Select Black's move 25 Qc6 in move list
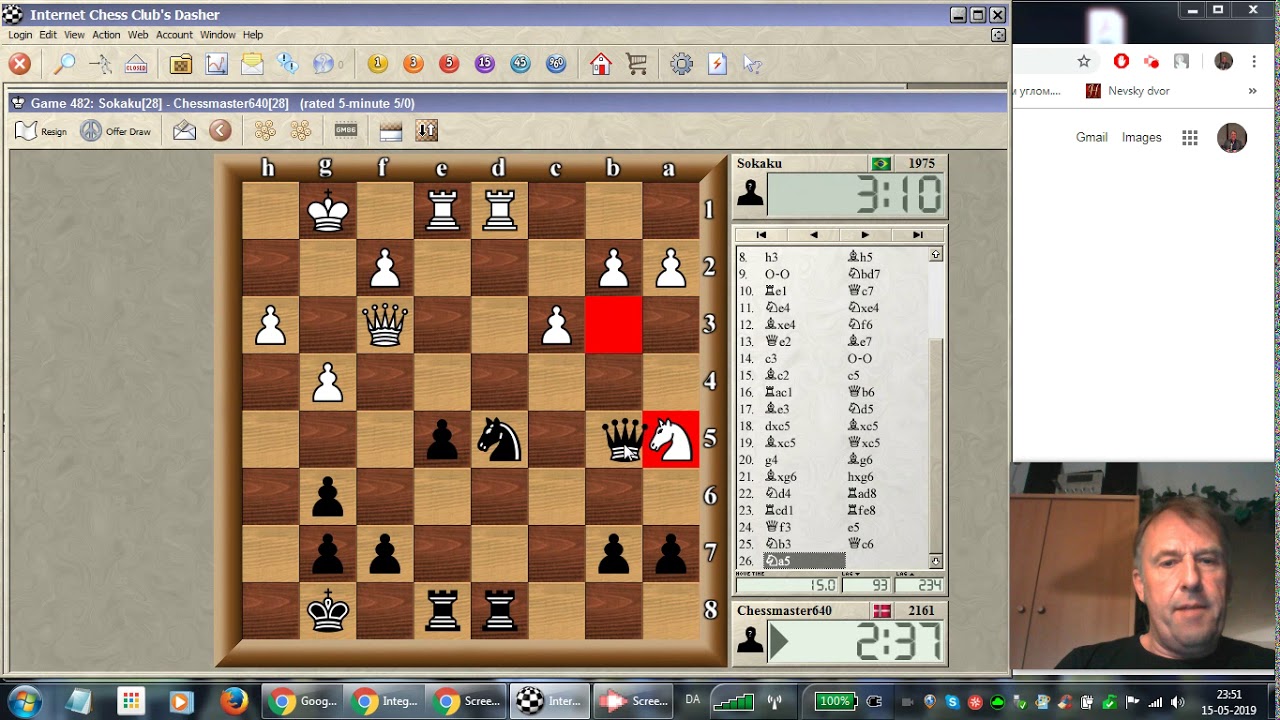Screen dimensions: 1280x720 861,544
